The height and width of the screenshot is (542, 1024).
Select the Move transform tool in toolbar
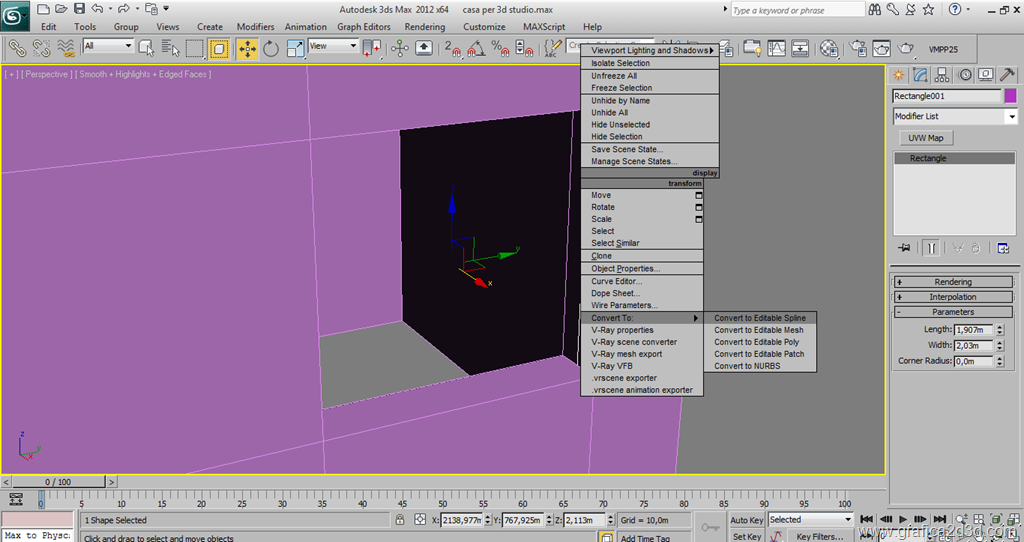tap(246, 48)
